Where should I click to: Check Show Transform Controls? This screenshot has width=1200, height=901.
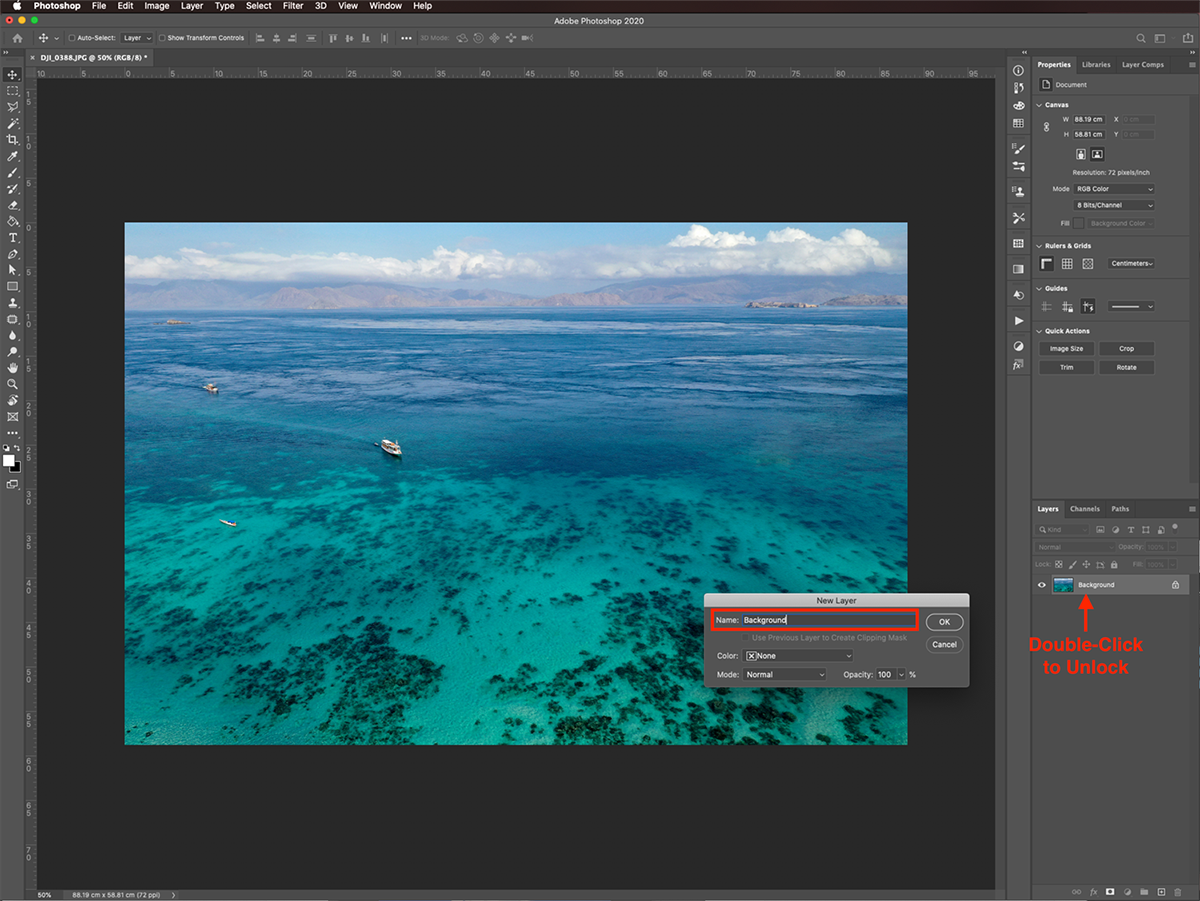click(163, 38)
